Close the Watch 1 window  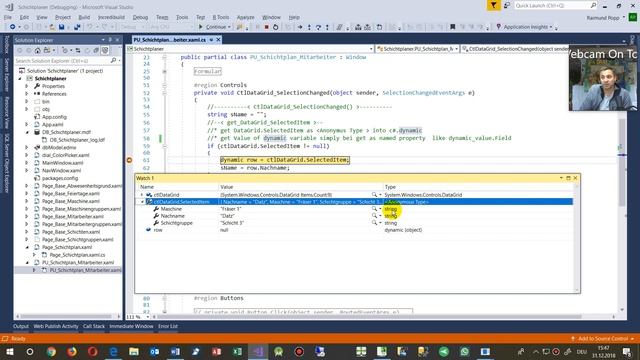tap(575, 178)
